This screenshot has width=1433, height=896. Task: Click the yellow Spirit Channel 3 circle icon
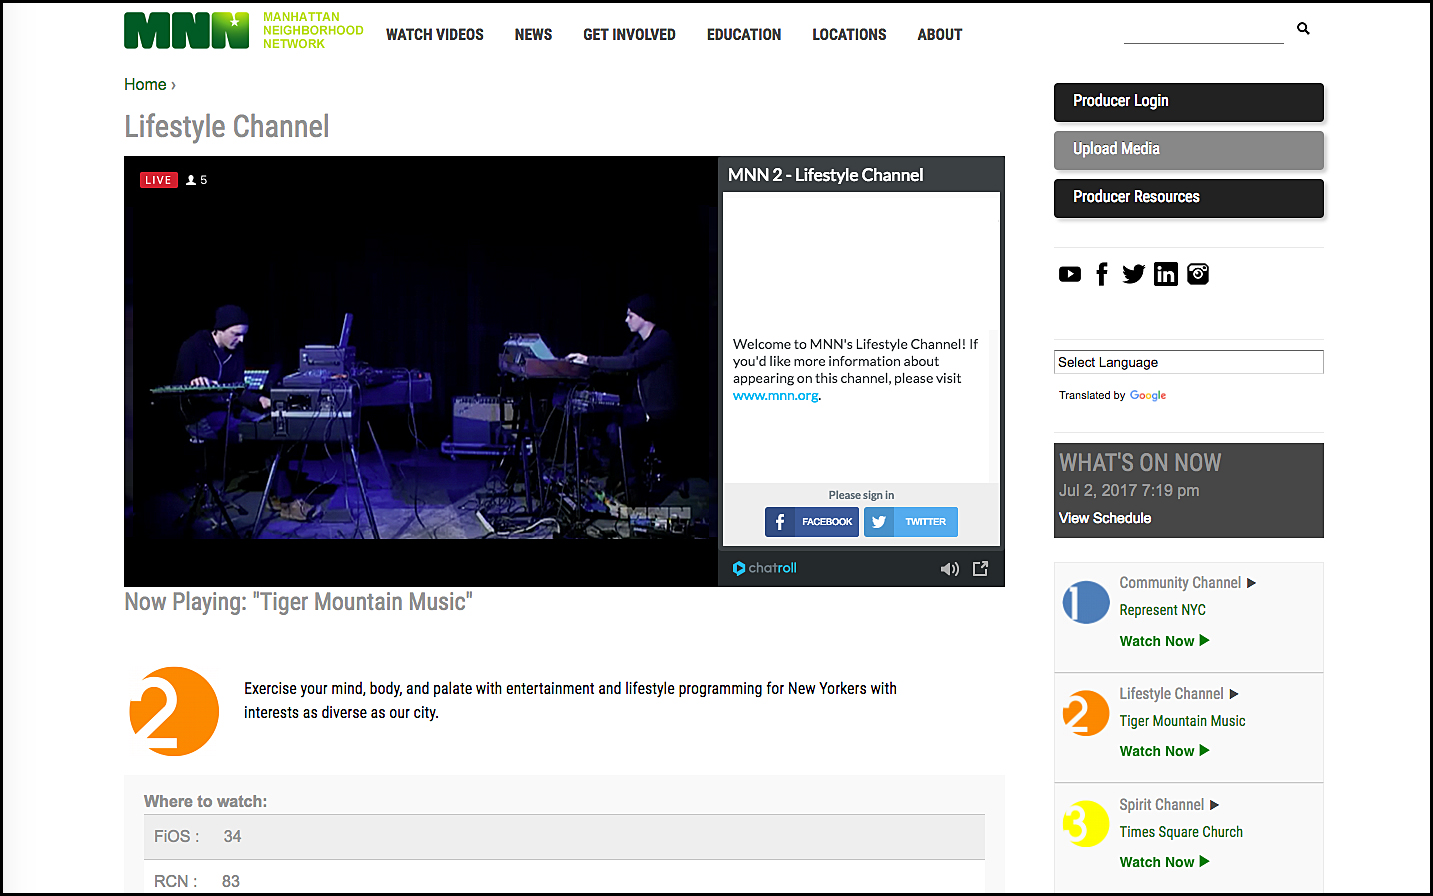click(1086, 824)
